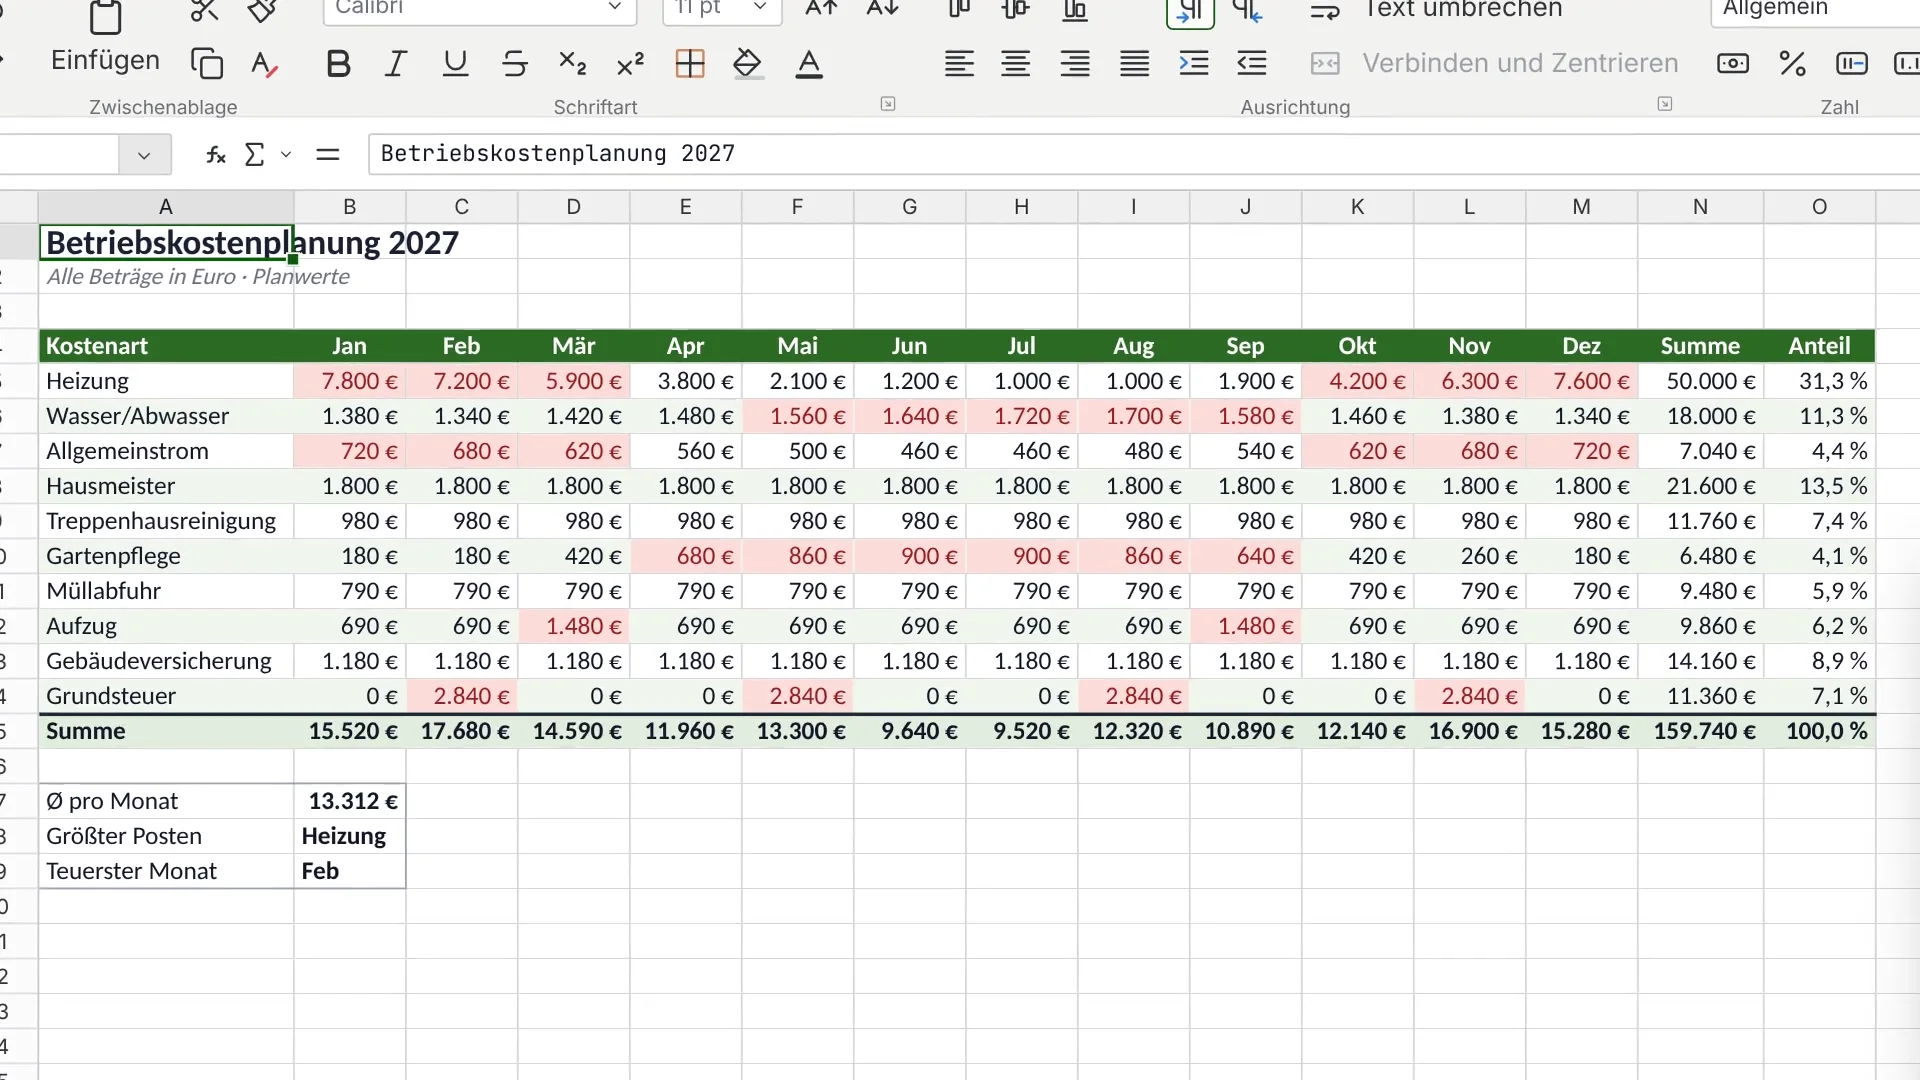The image size is (1920, 1080).
Task: Open the Sum function dropdown arrow
Action: 286,154
